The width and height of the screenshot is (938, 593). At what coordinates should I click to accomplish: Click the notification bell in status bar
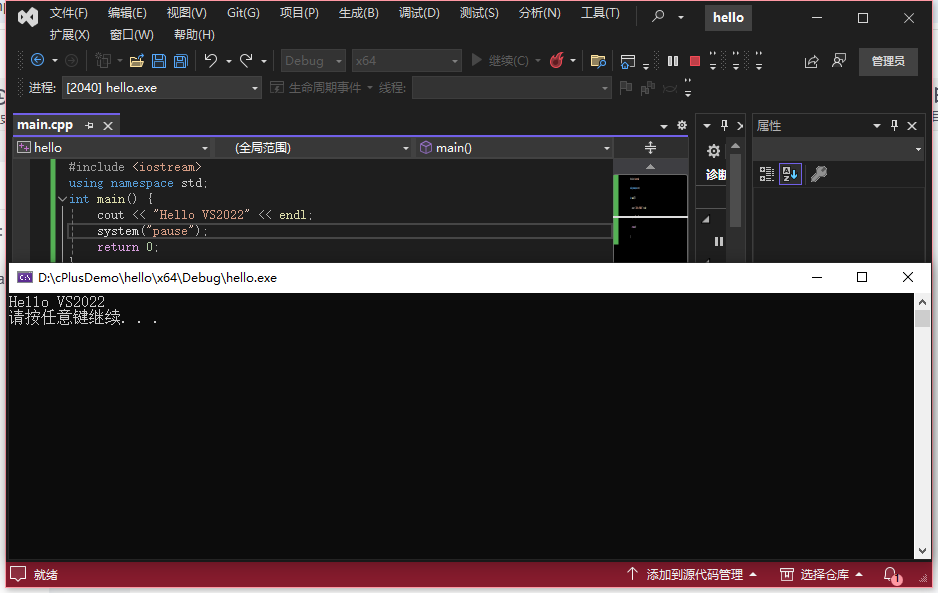click(891, 575)
